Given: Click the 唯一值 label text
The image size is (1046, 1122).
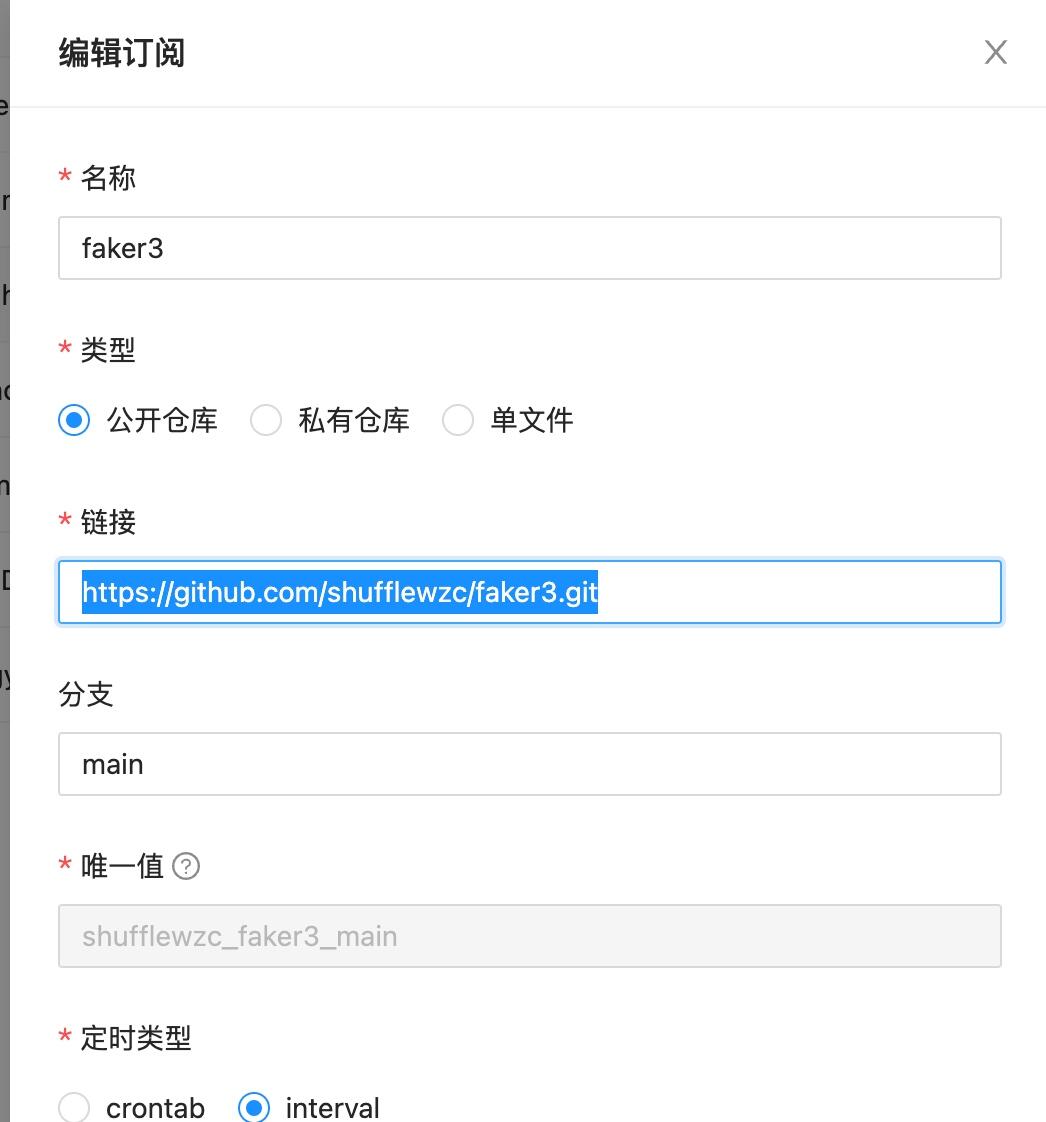Looking at the screenshot, I should click(123, 866).
